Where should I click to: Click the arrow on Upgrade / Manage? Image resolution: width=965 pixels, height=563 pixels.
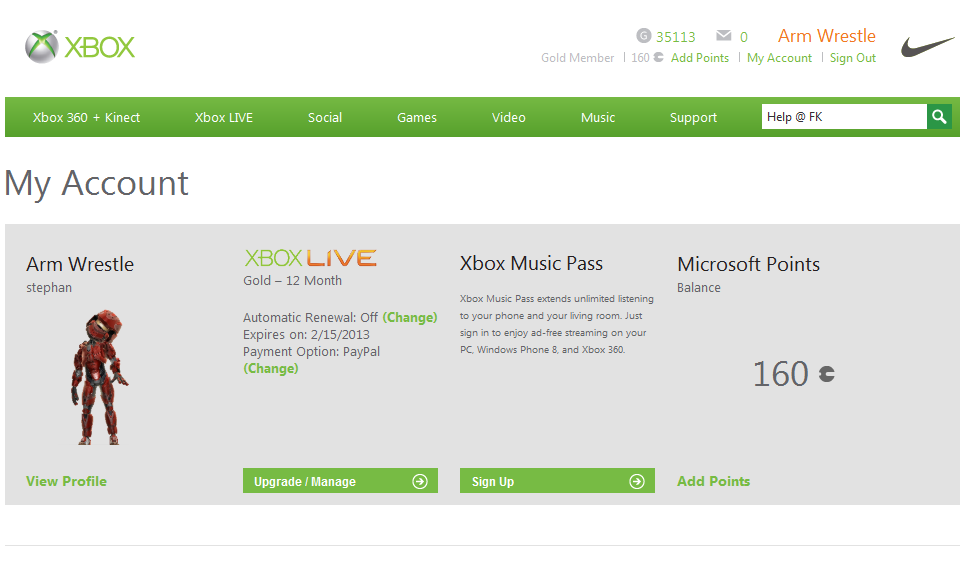click(420, 481)
